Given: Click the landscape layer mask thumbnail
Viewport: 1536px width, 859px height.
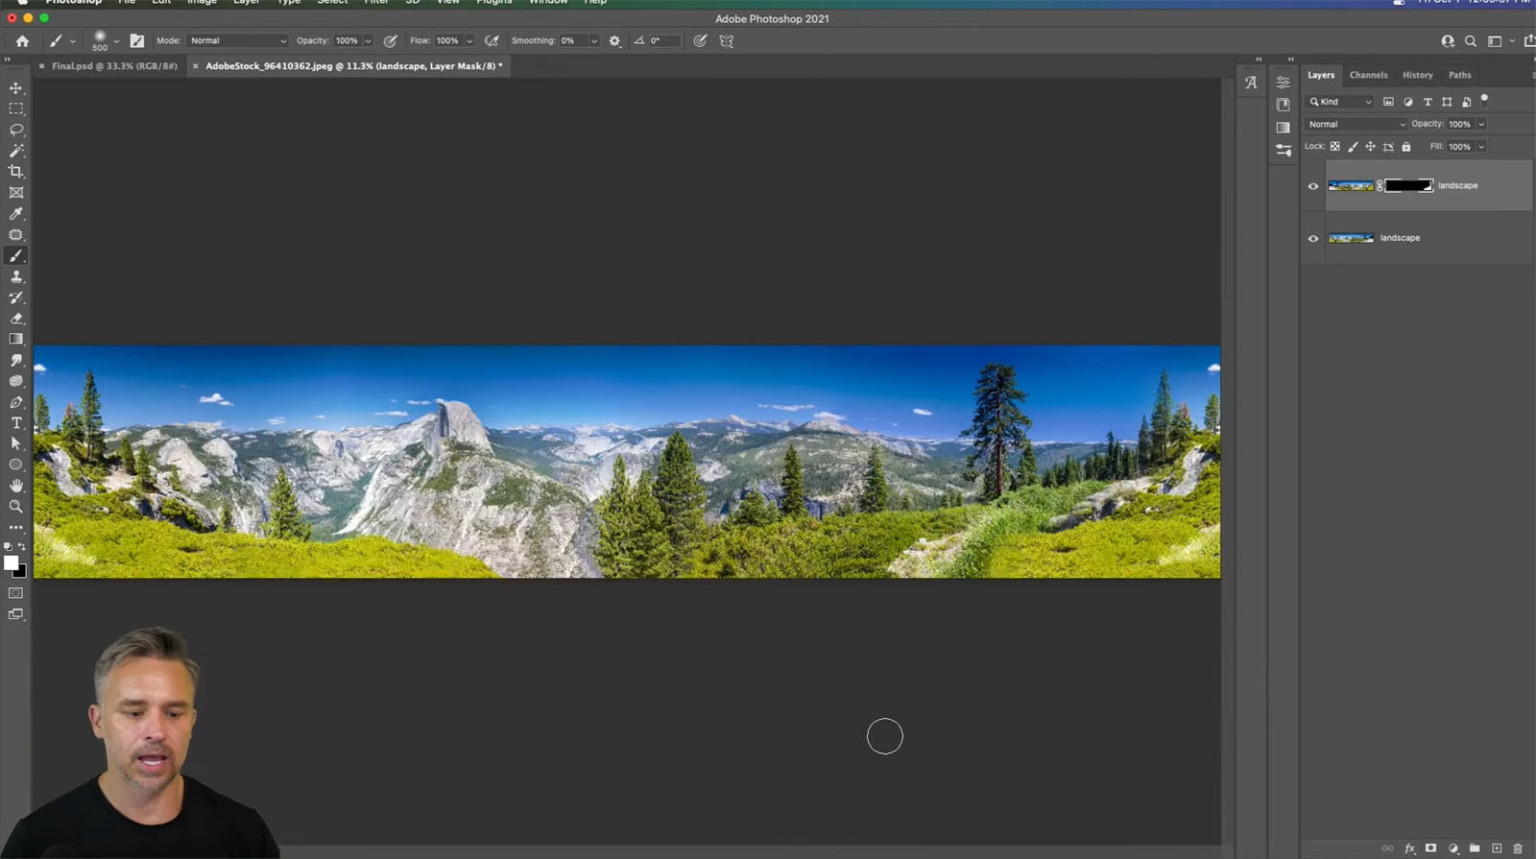Looking at the screenshot, I should [x=1409, y=186].
